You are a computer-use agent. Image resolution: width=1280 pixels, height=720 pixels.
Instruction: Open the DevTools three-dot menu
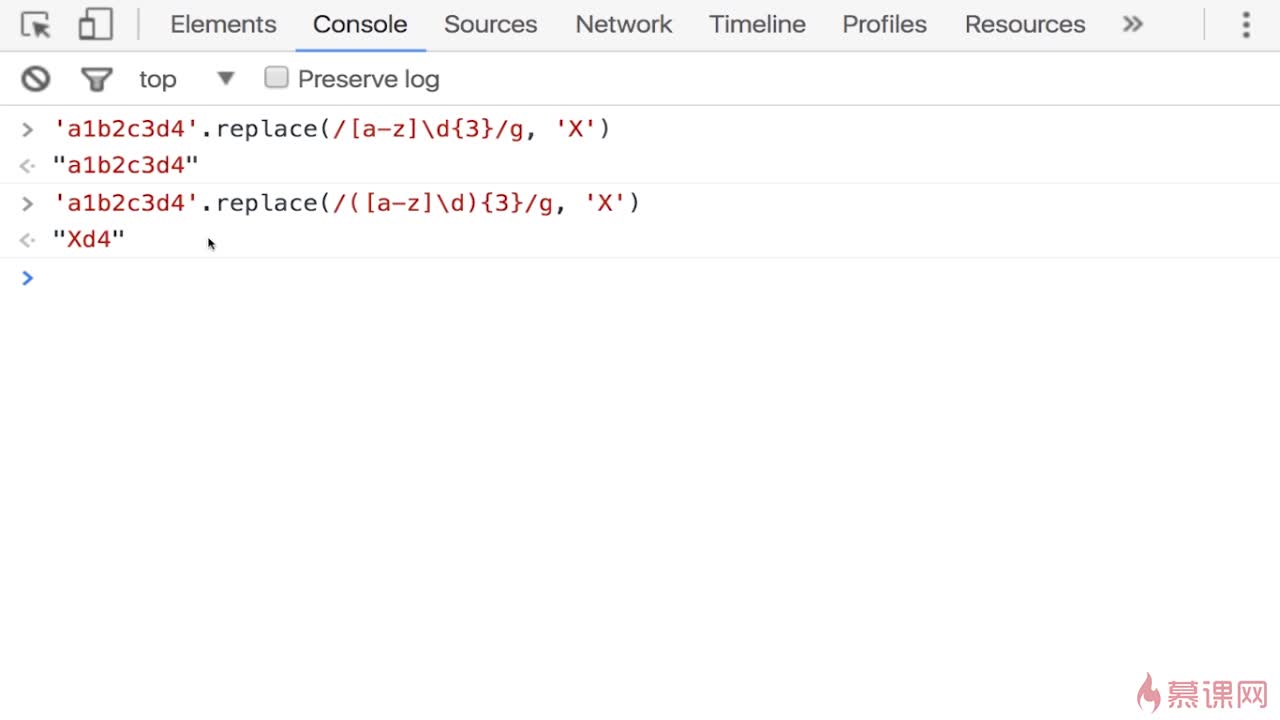(1246, 25)
